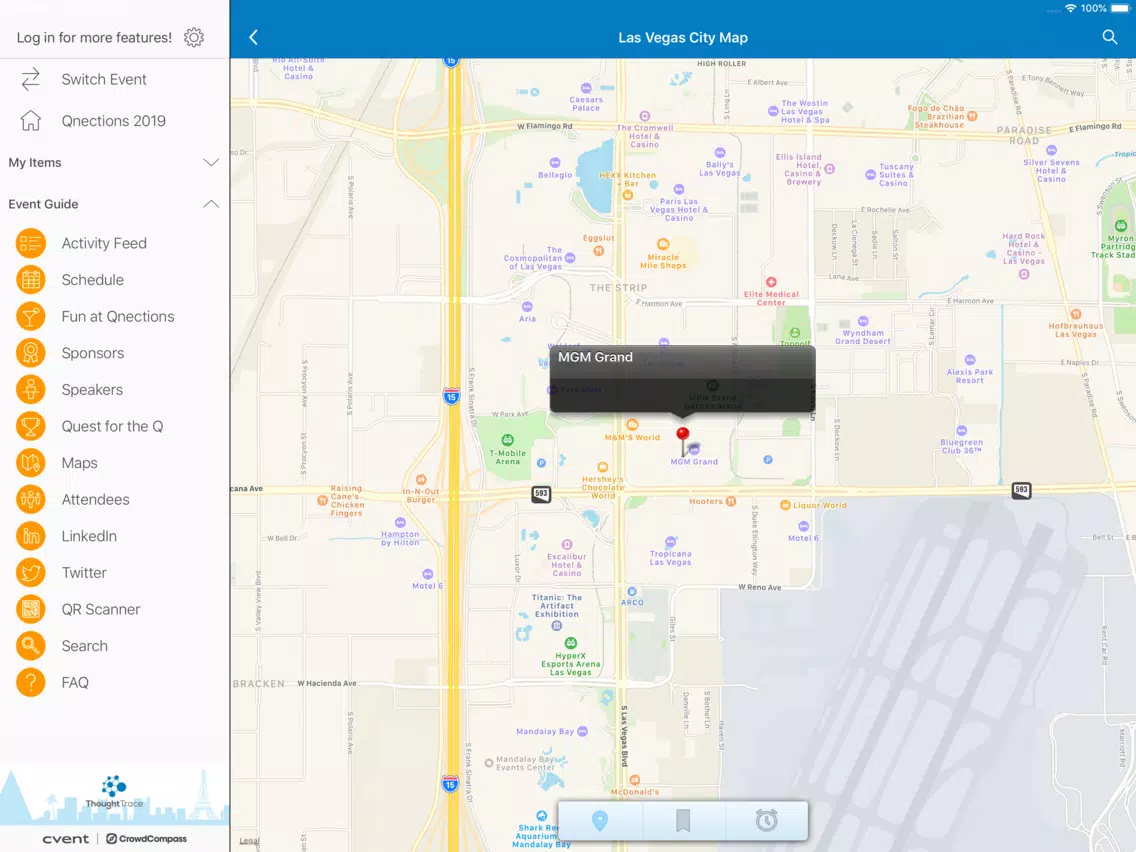Check the battery indicator in status bar
Screen dimensions: 1136x852
click(1120, 8)
